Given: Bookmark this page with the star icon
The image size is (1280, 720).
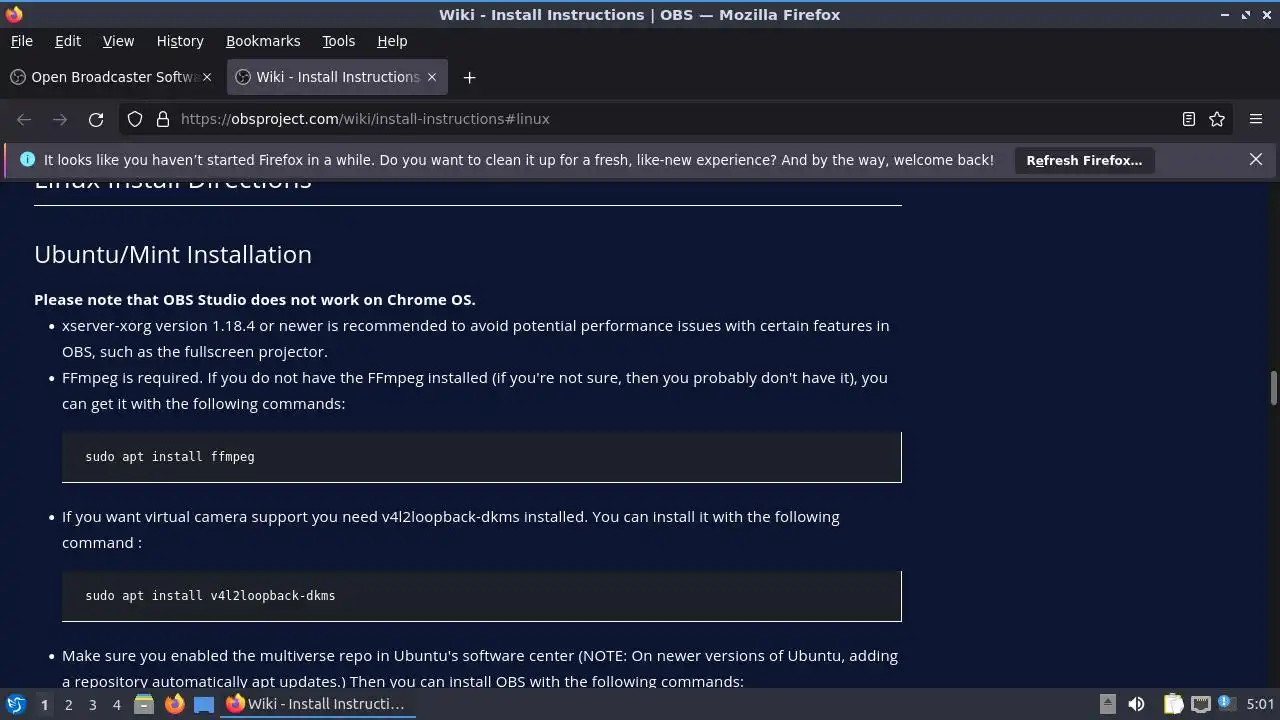Looking at the screenshot, I should pos(1217,119).
